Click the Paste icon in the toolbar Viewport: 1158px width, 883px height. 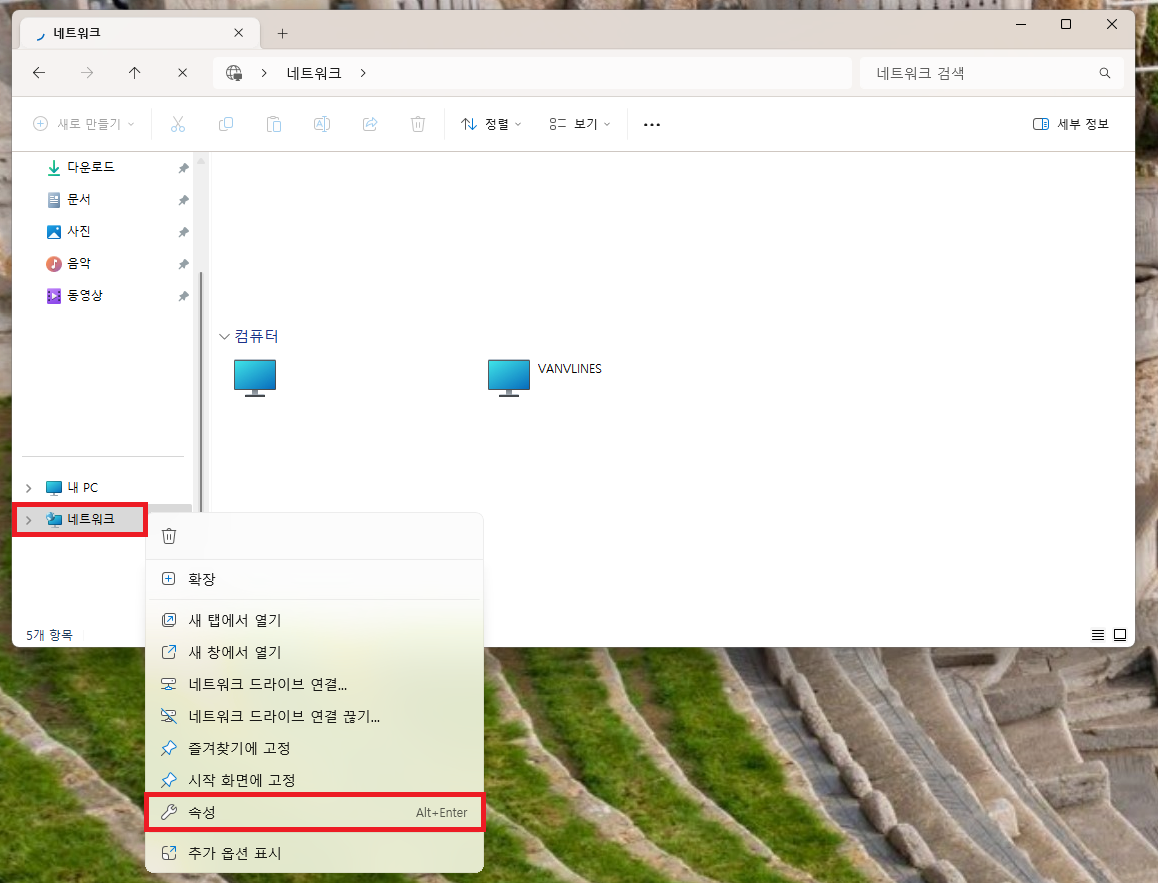point(273,123)
